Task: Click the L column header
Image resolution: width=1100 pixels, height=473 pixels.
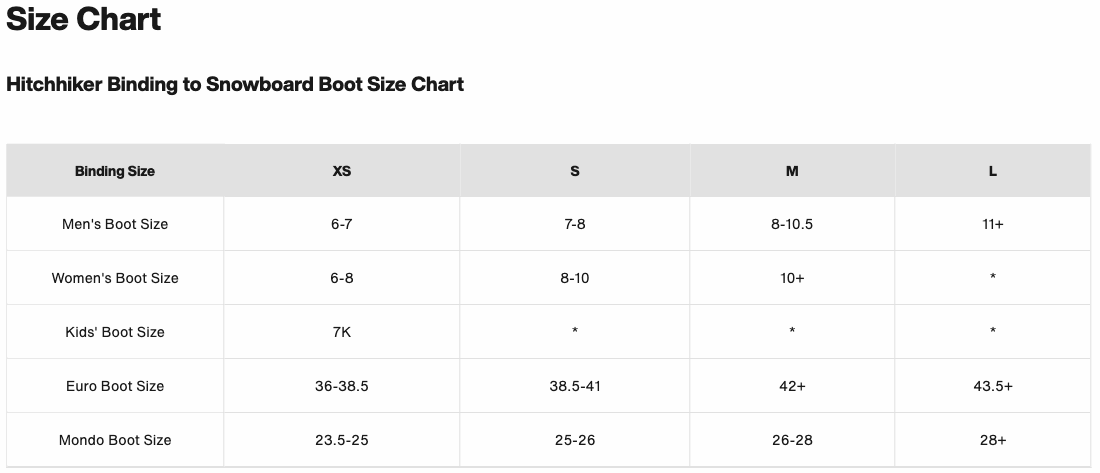Action: (993, 171)
